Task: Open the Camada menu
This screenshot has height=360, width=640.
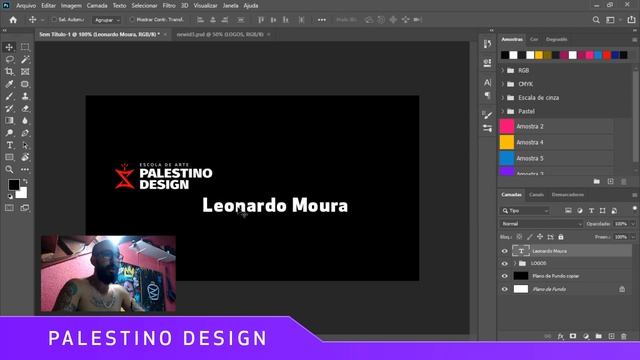Action: 97,6
